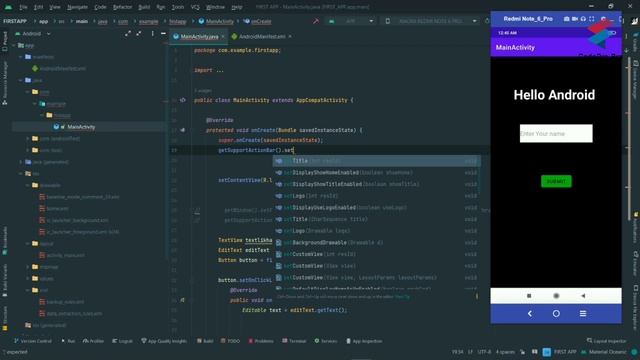Open the App Quality Insights tool window
The image size is (640, 360).
click(x=164, y=341)
